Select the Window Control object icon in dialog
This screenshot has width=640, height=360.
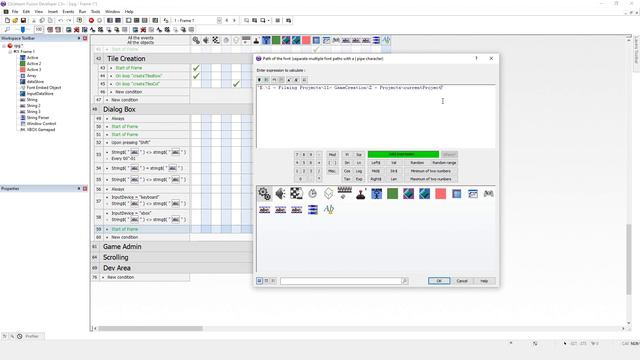tap(473, 193)
